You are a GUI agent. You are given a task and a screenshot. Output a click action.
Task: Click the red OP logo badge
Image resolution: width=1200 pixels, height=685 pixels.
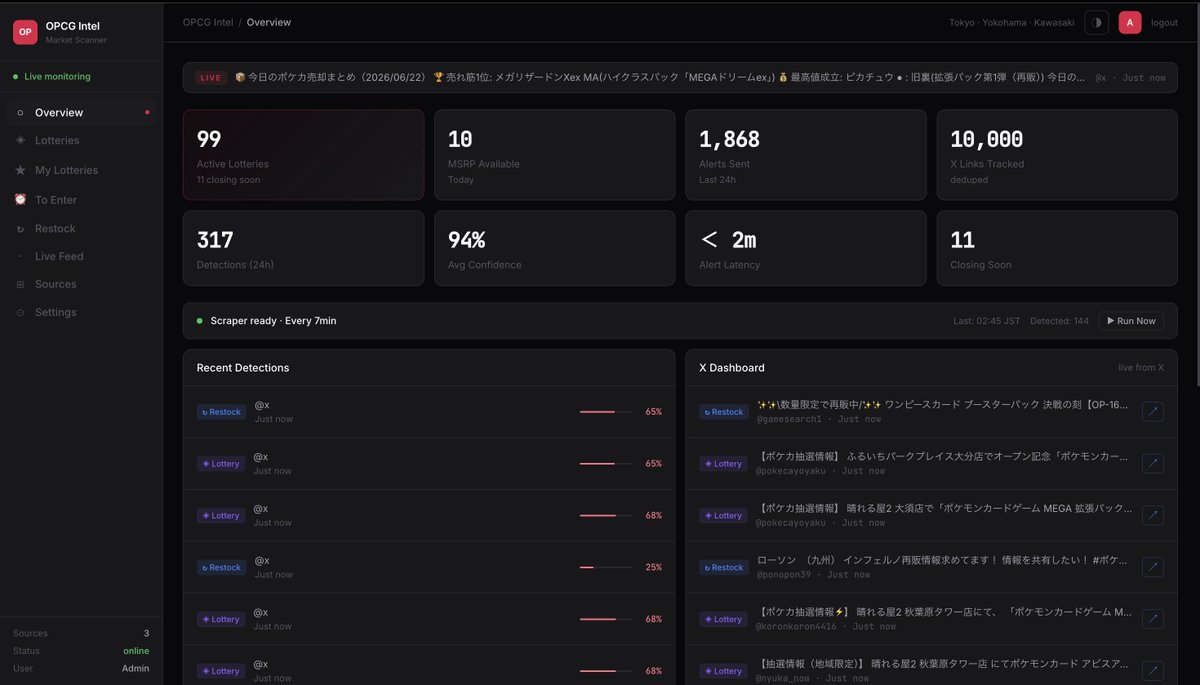(25, 32)
